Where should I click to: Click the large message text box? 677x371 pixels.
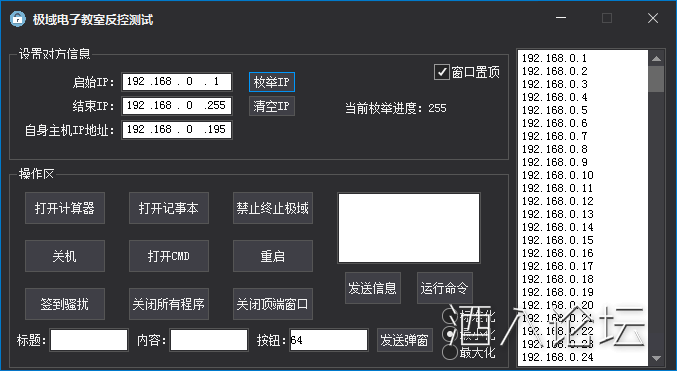point(409,228)
